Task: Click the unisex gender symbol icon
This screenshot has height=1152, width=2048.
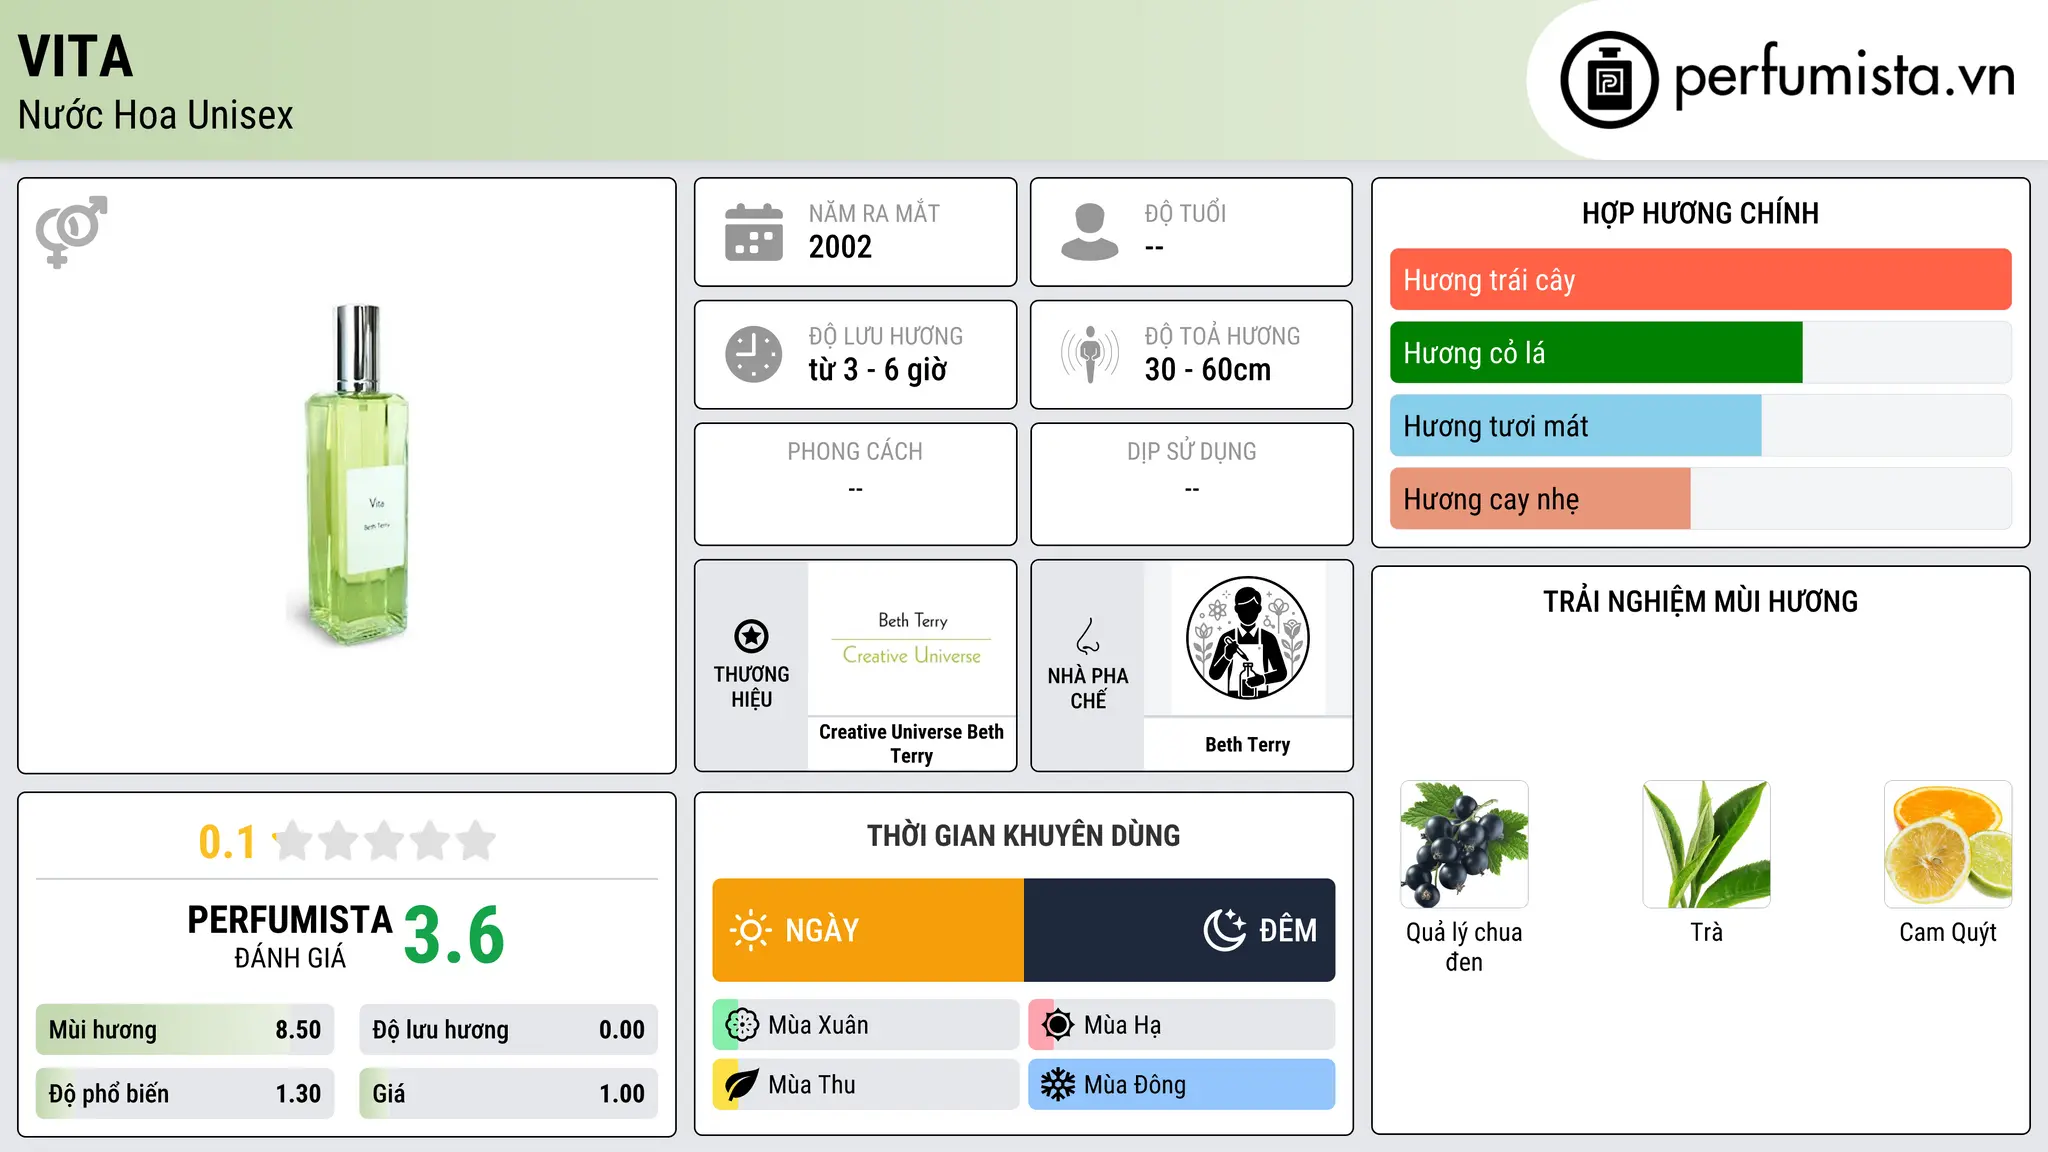Action: click(71, 231)
